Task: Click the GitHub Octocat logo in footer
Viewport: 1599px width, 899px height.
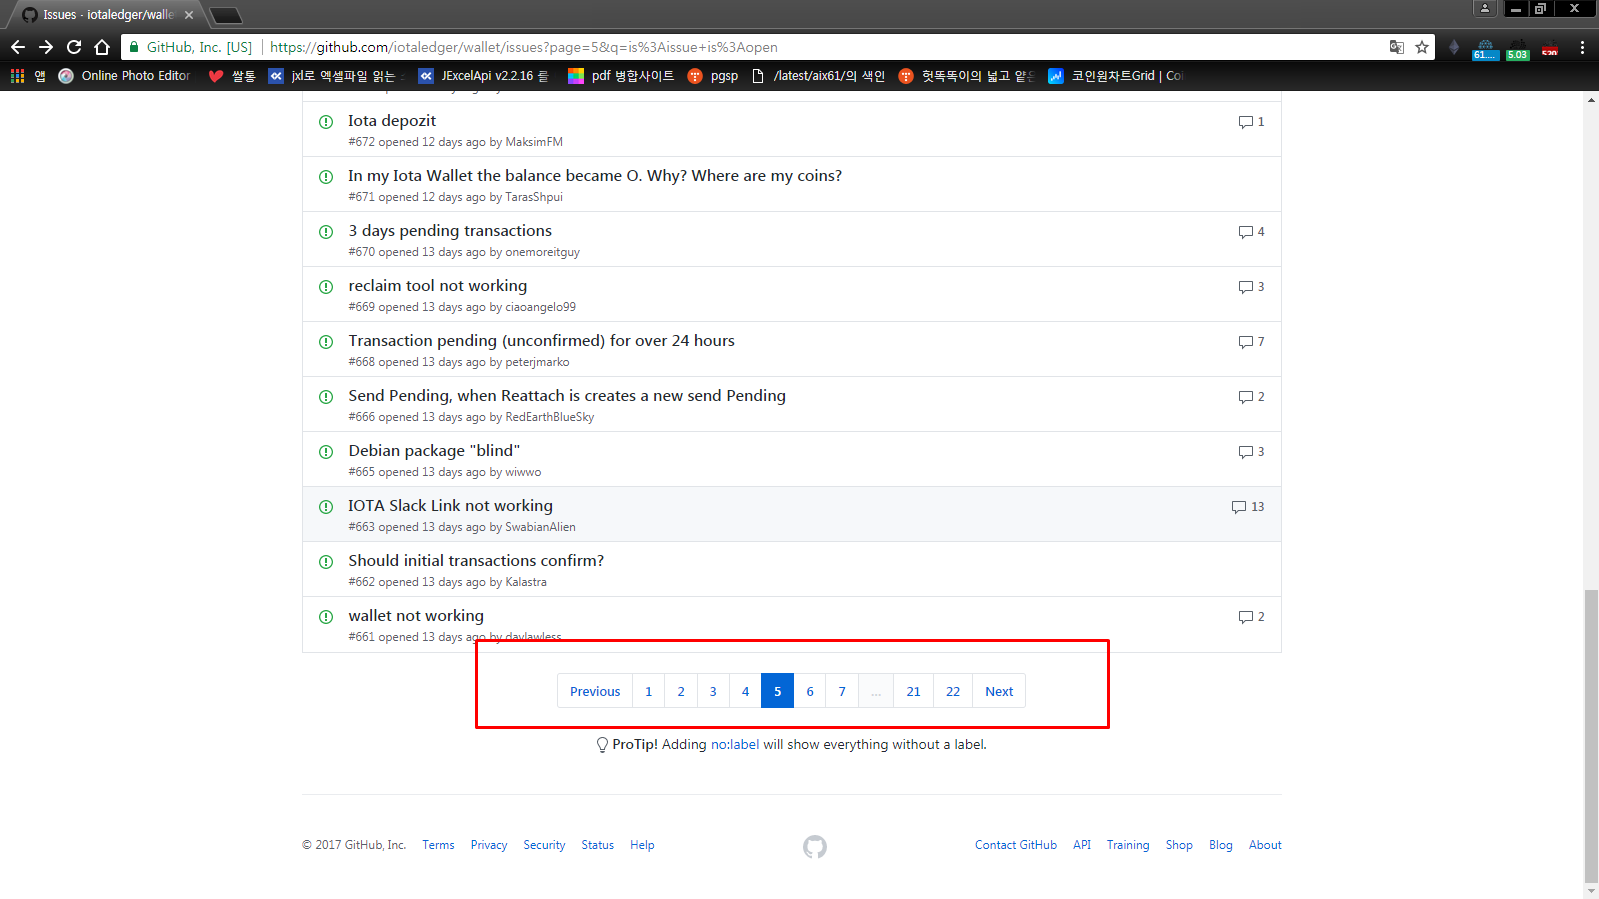Action: 815,847
